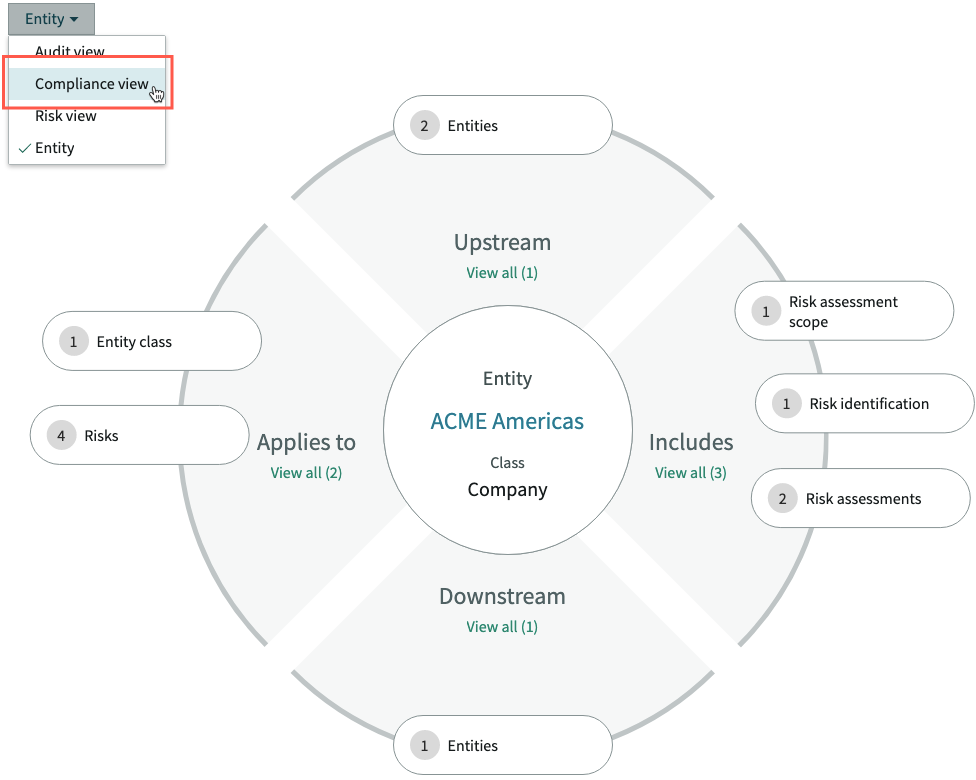The width and height of the screenshot is (976, 780).
Task: Click the Company class value
Action: pos(507,490)
